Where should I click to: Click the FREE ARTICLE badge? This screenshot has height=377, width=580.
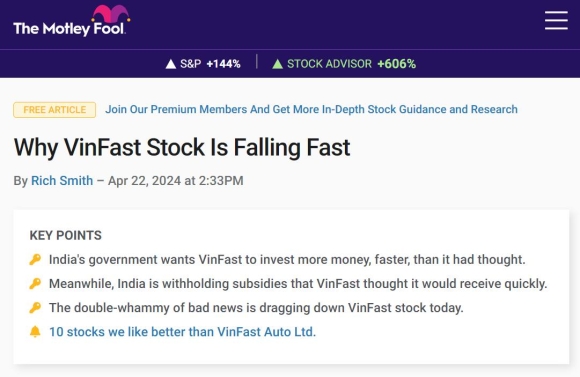[55, 110]
